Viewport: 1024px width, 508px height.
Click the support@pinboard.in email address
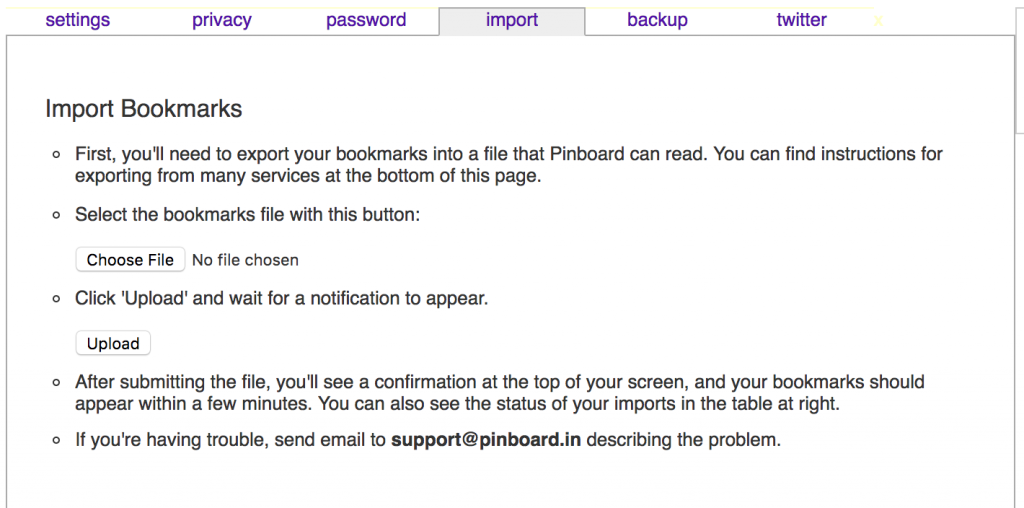coord(486,440)
